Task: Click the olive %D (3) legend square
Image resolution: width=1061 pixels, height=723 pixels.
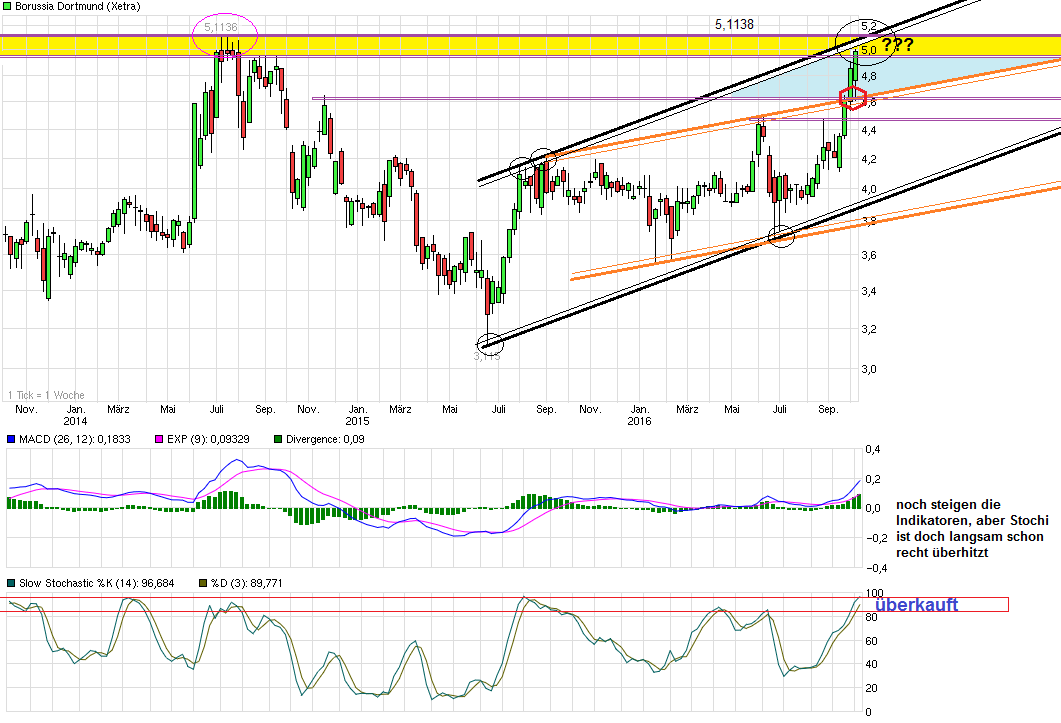Action: 203,583
